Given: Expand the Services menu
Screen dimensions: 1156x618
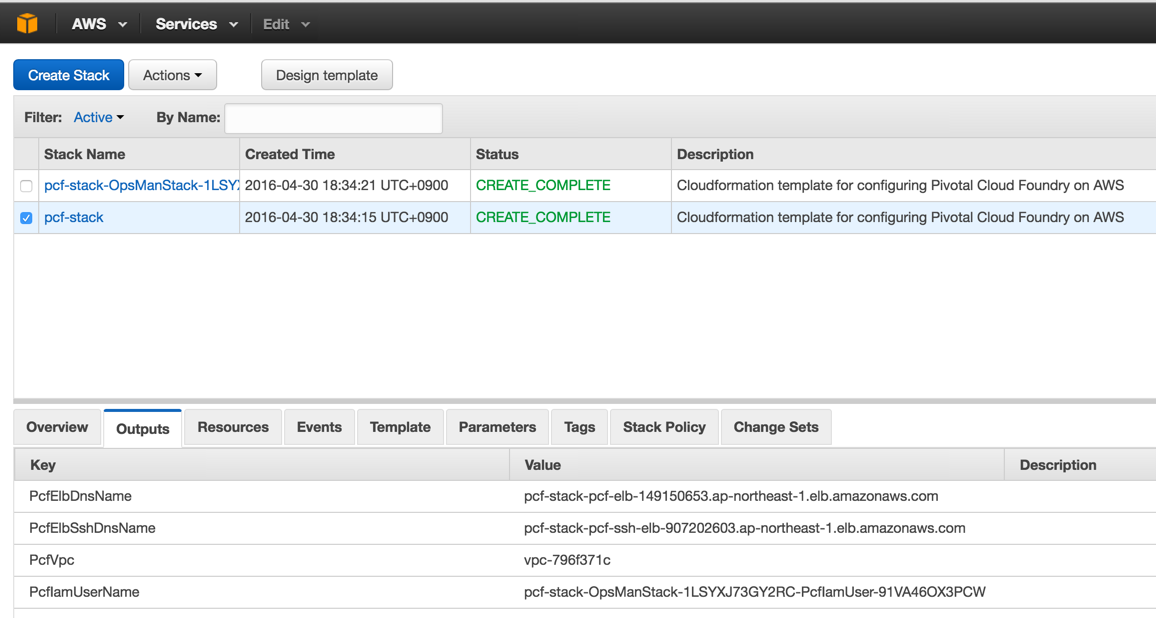Looking at the screenshot, I should click(196, 24).
